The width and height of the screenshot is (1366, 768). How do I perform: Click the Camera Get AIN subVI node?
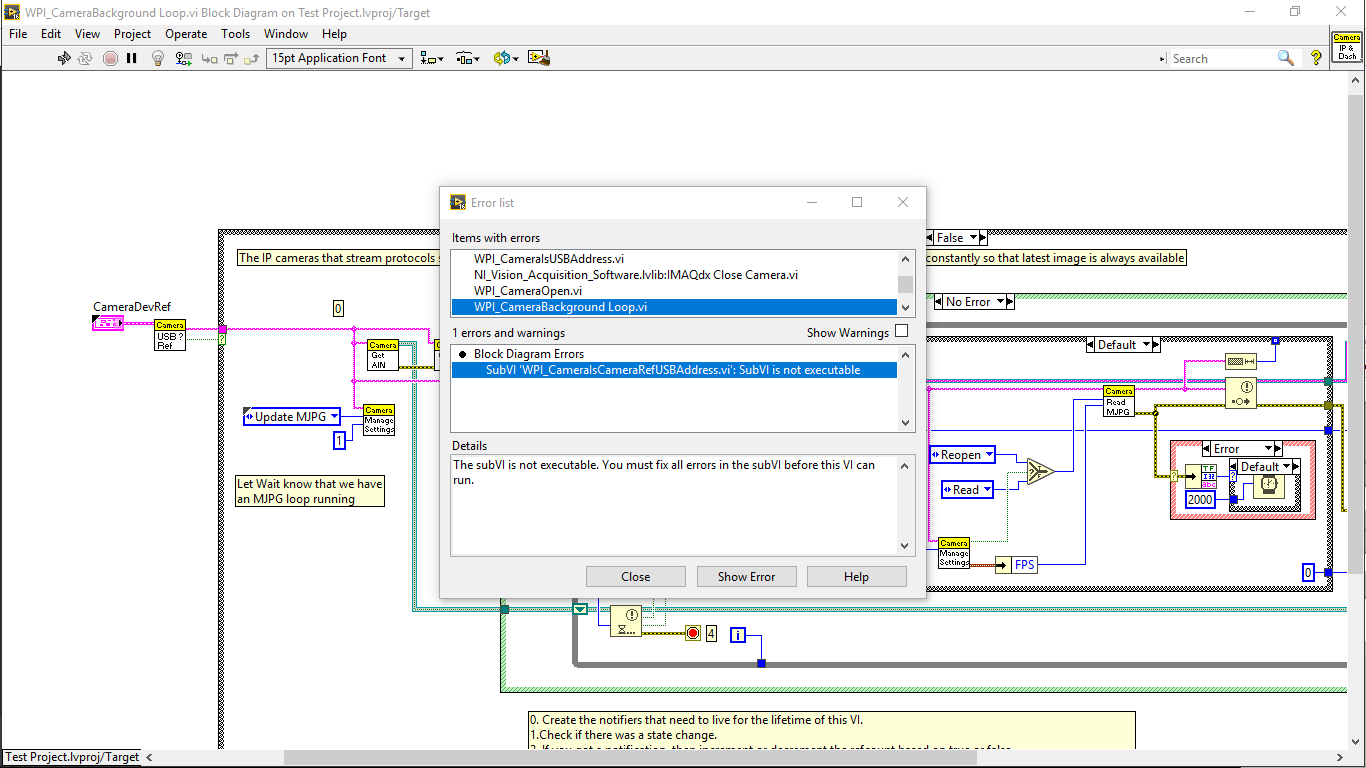(x=383, y=355)
